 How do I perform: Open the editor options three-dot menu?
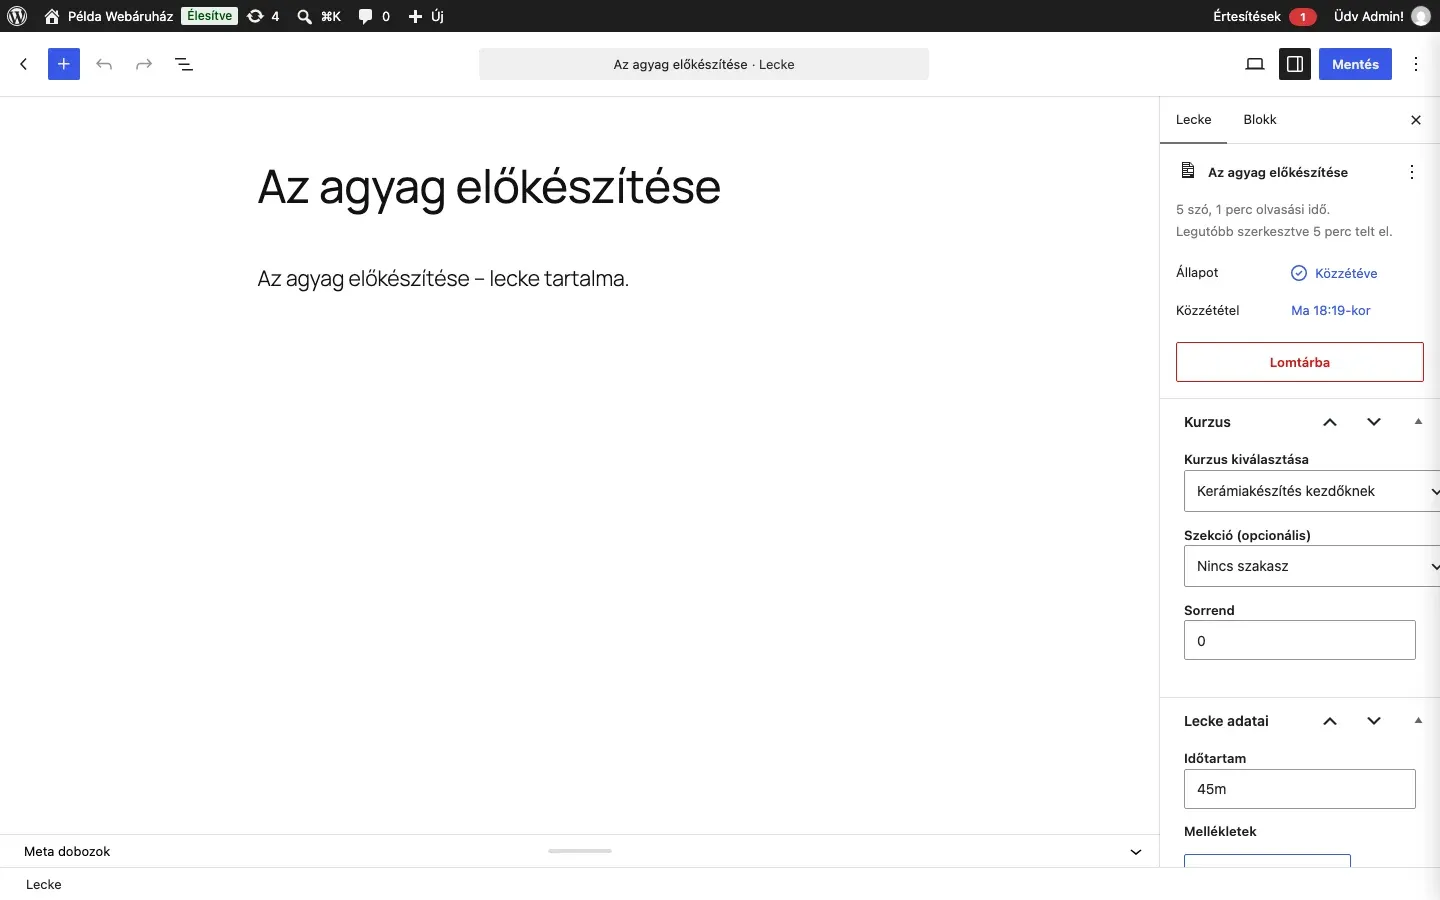(1418, 64)
